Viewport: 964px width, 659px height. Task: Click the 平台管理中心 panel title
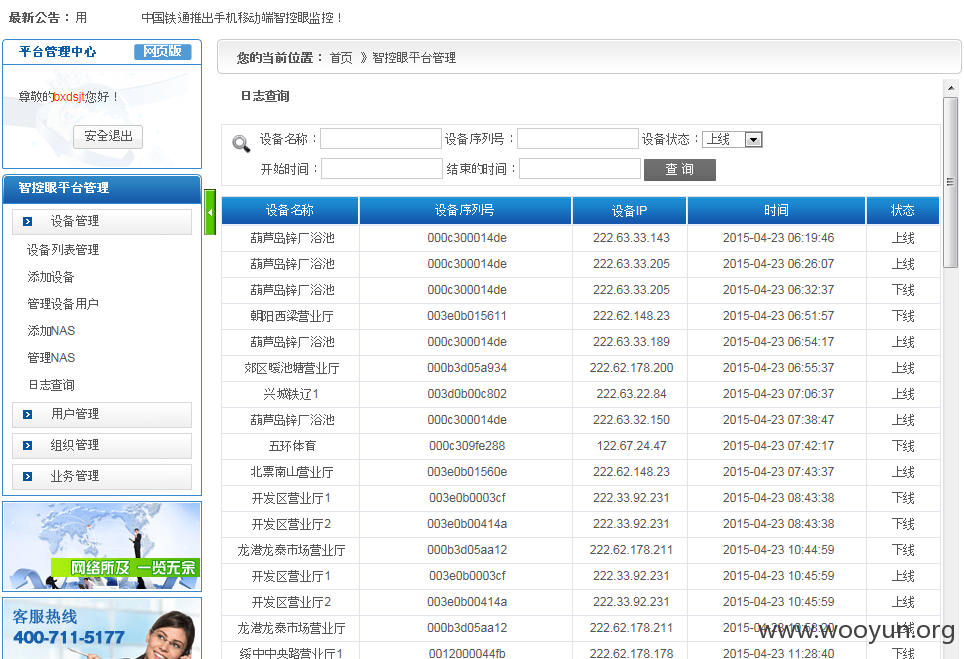pos(57,52)
